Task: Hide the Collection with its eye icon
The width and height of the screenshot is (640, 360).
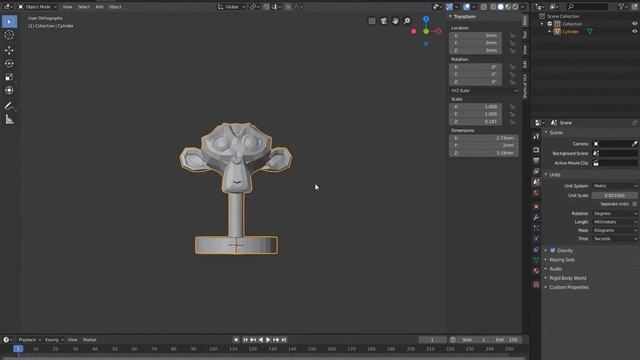Action: pyautogui.click(x=634, y=24)
